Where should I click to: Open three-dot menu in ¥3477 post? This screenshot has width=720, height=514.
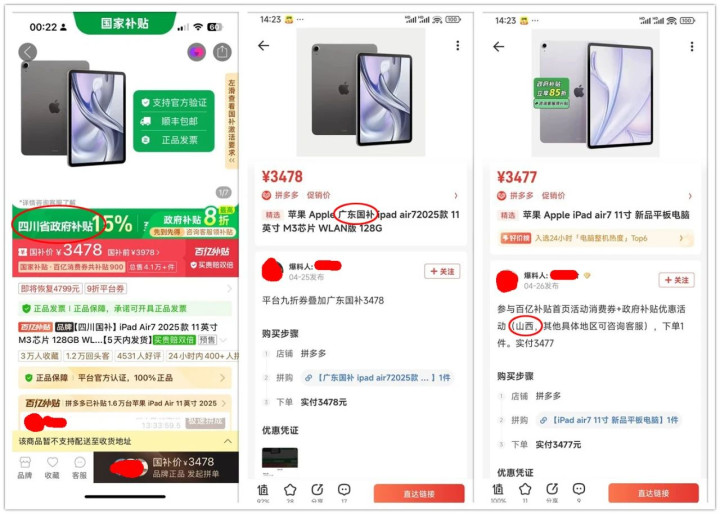coord(692,46)
